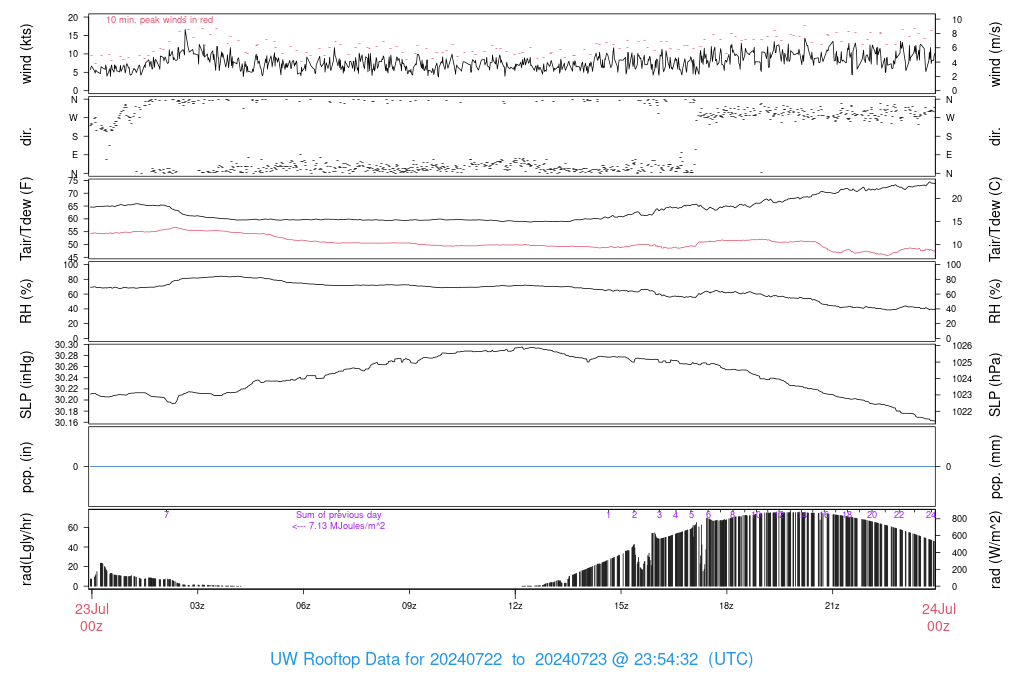This screenshot has width=1024, height=700.
Task: Click the 7.13 MJoules/m^2 value text
Action: coord(339,526)
